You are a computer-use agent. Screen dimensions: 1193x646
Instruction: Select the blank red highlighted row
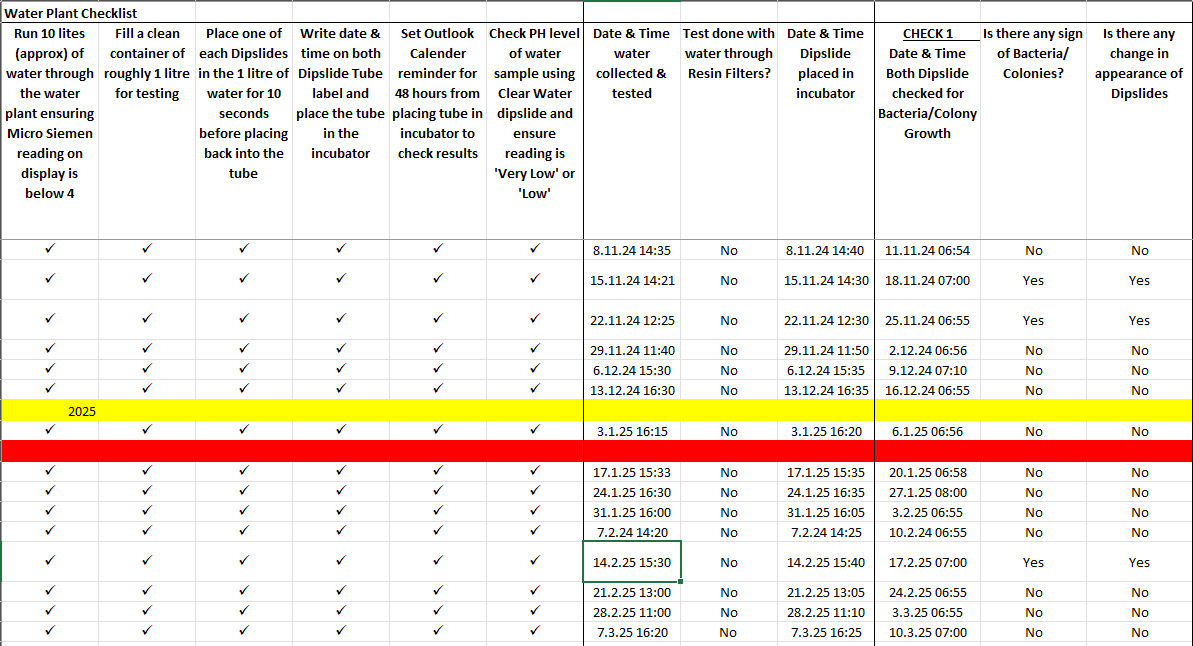click(x=596, y=451)
